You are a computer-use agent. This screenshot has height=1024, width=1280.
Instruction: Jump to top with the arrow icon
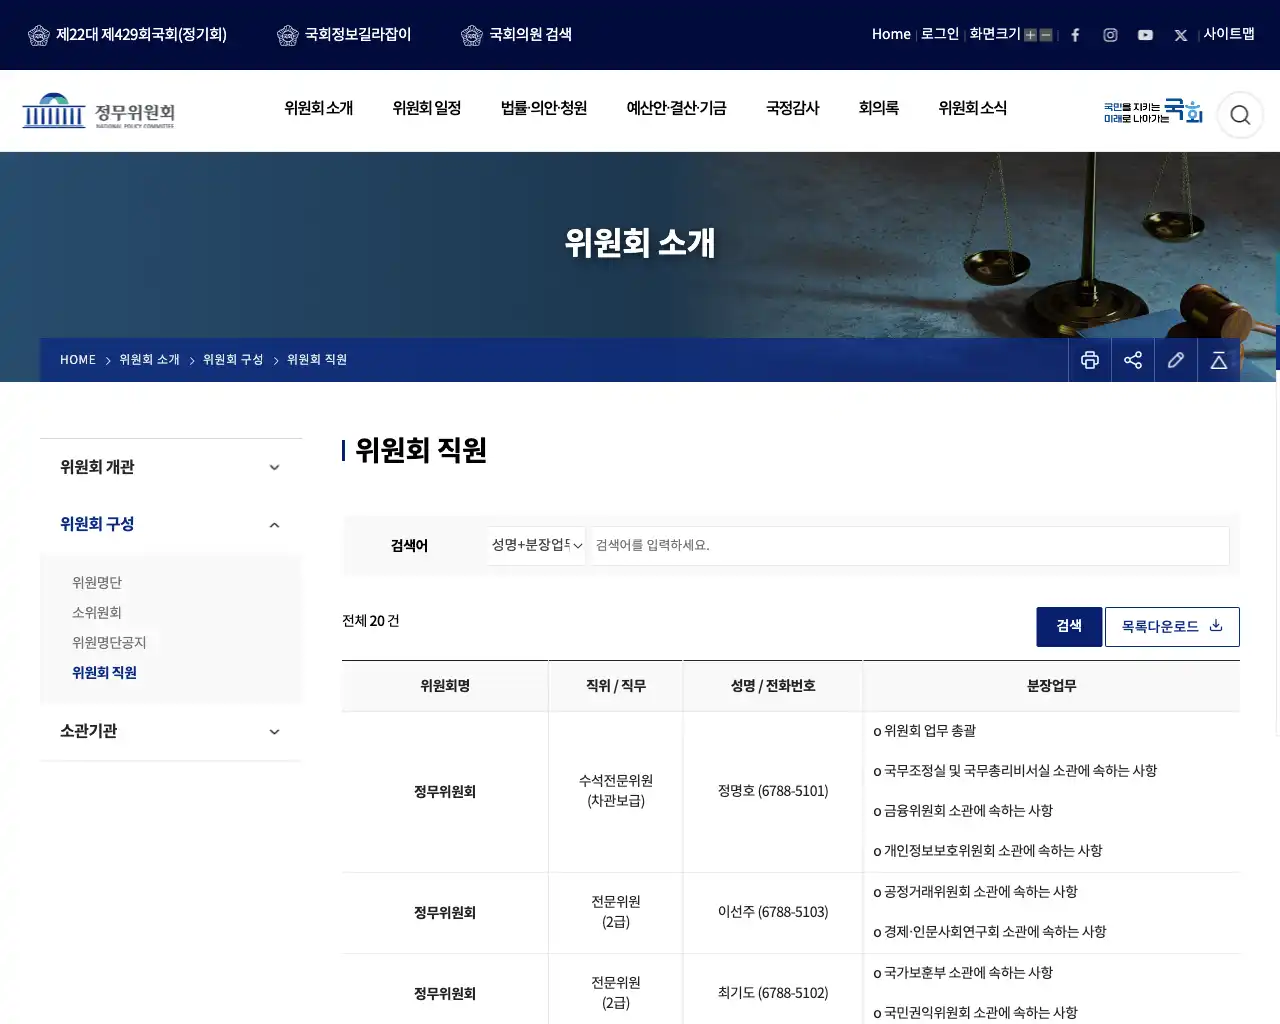point(1219,360)
